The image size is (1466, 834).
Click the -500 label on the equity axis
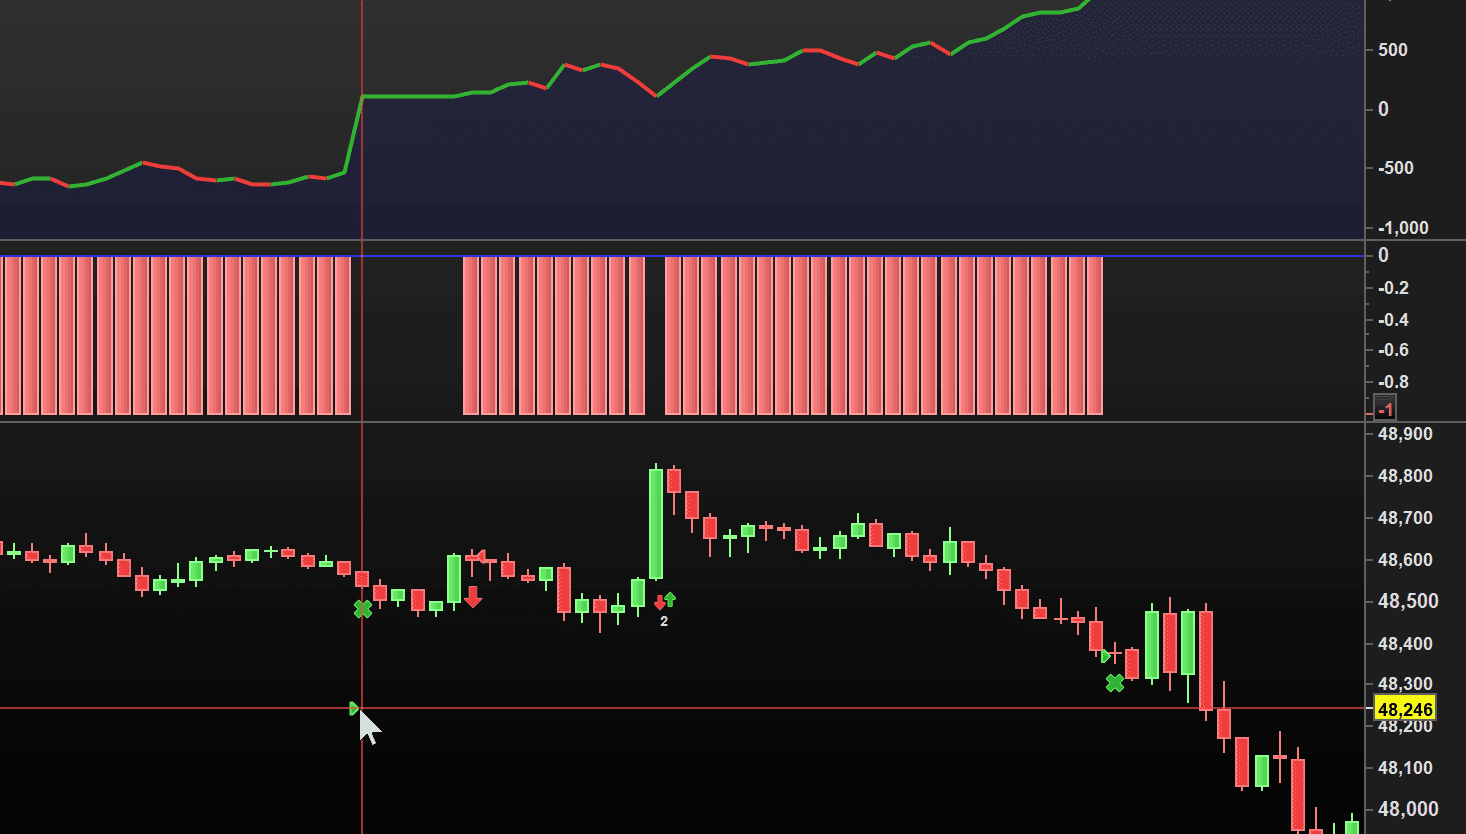click(1396, 168)
